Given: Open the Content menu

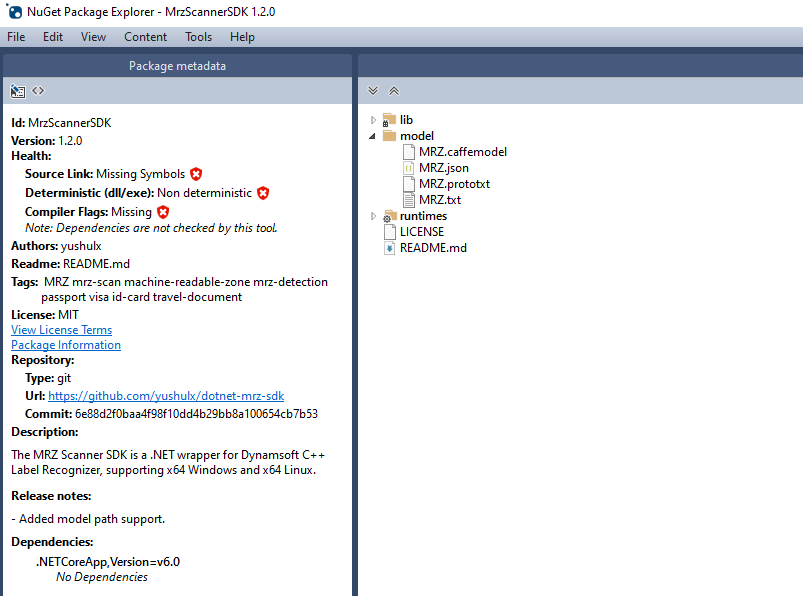Looking at the screenshot, I should pyautogui.click(x=145, y=37).
